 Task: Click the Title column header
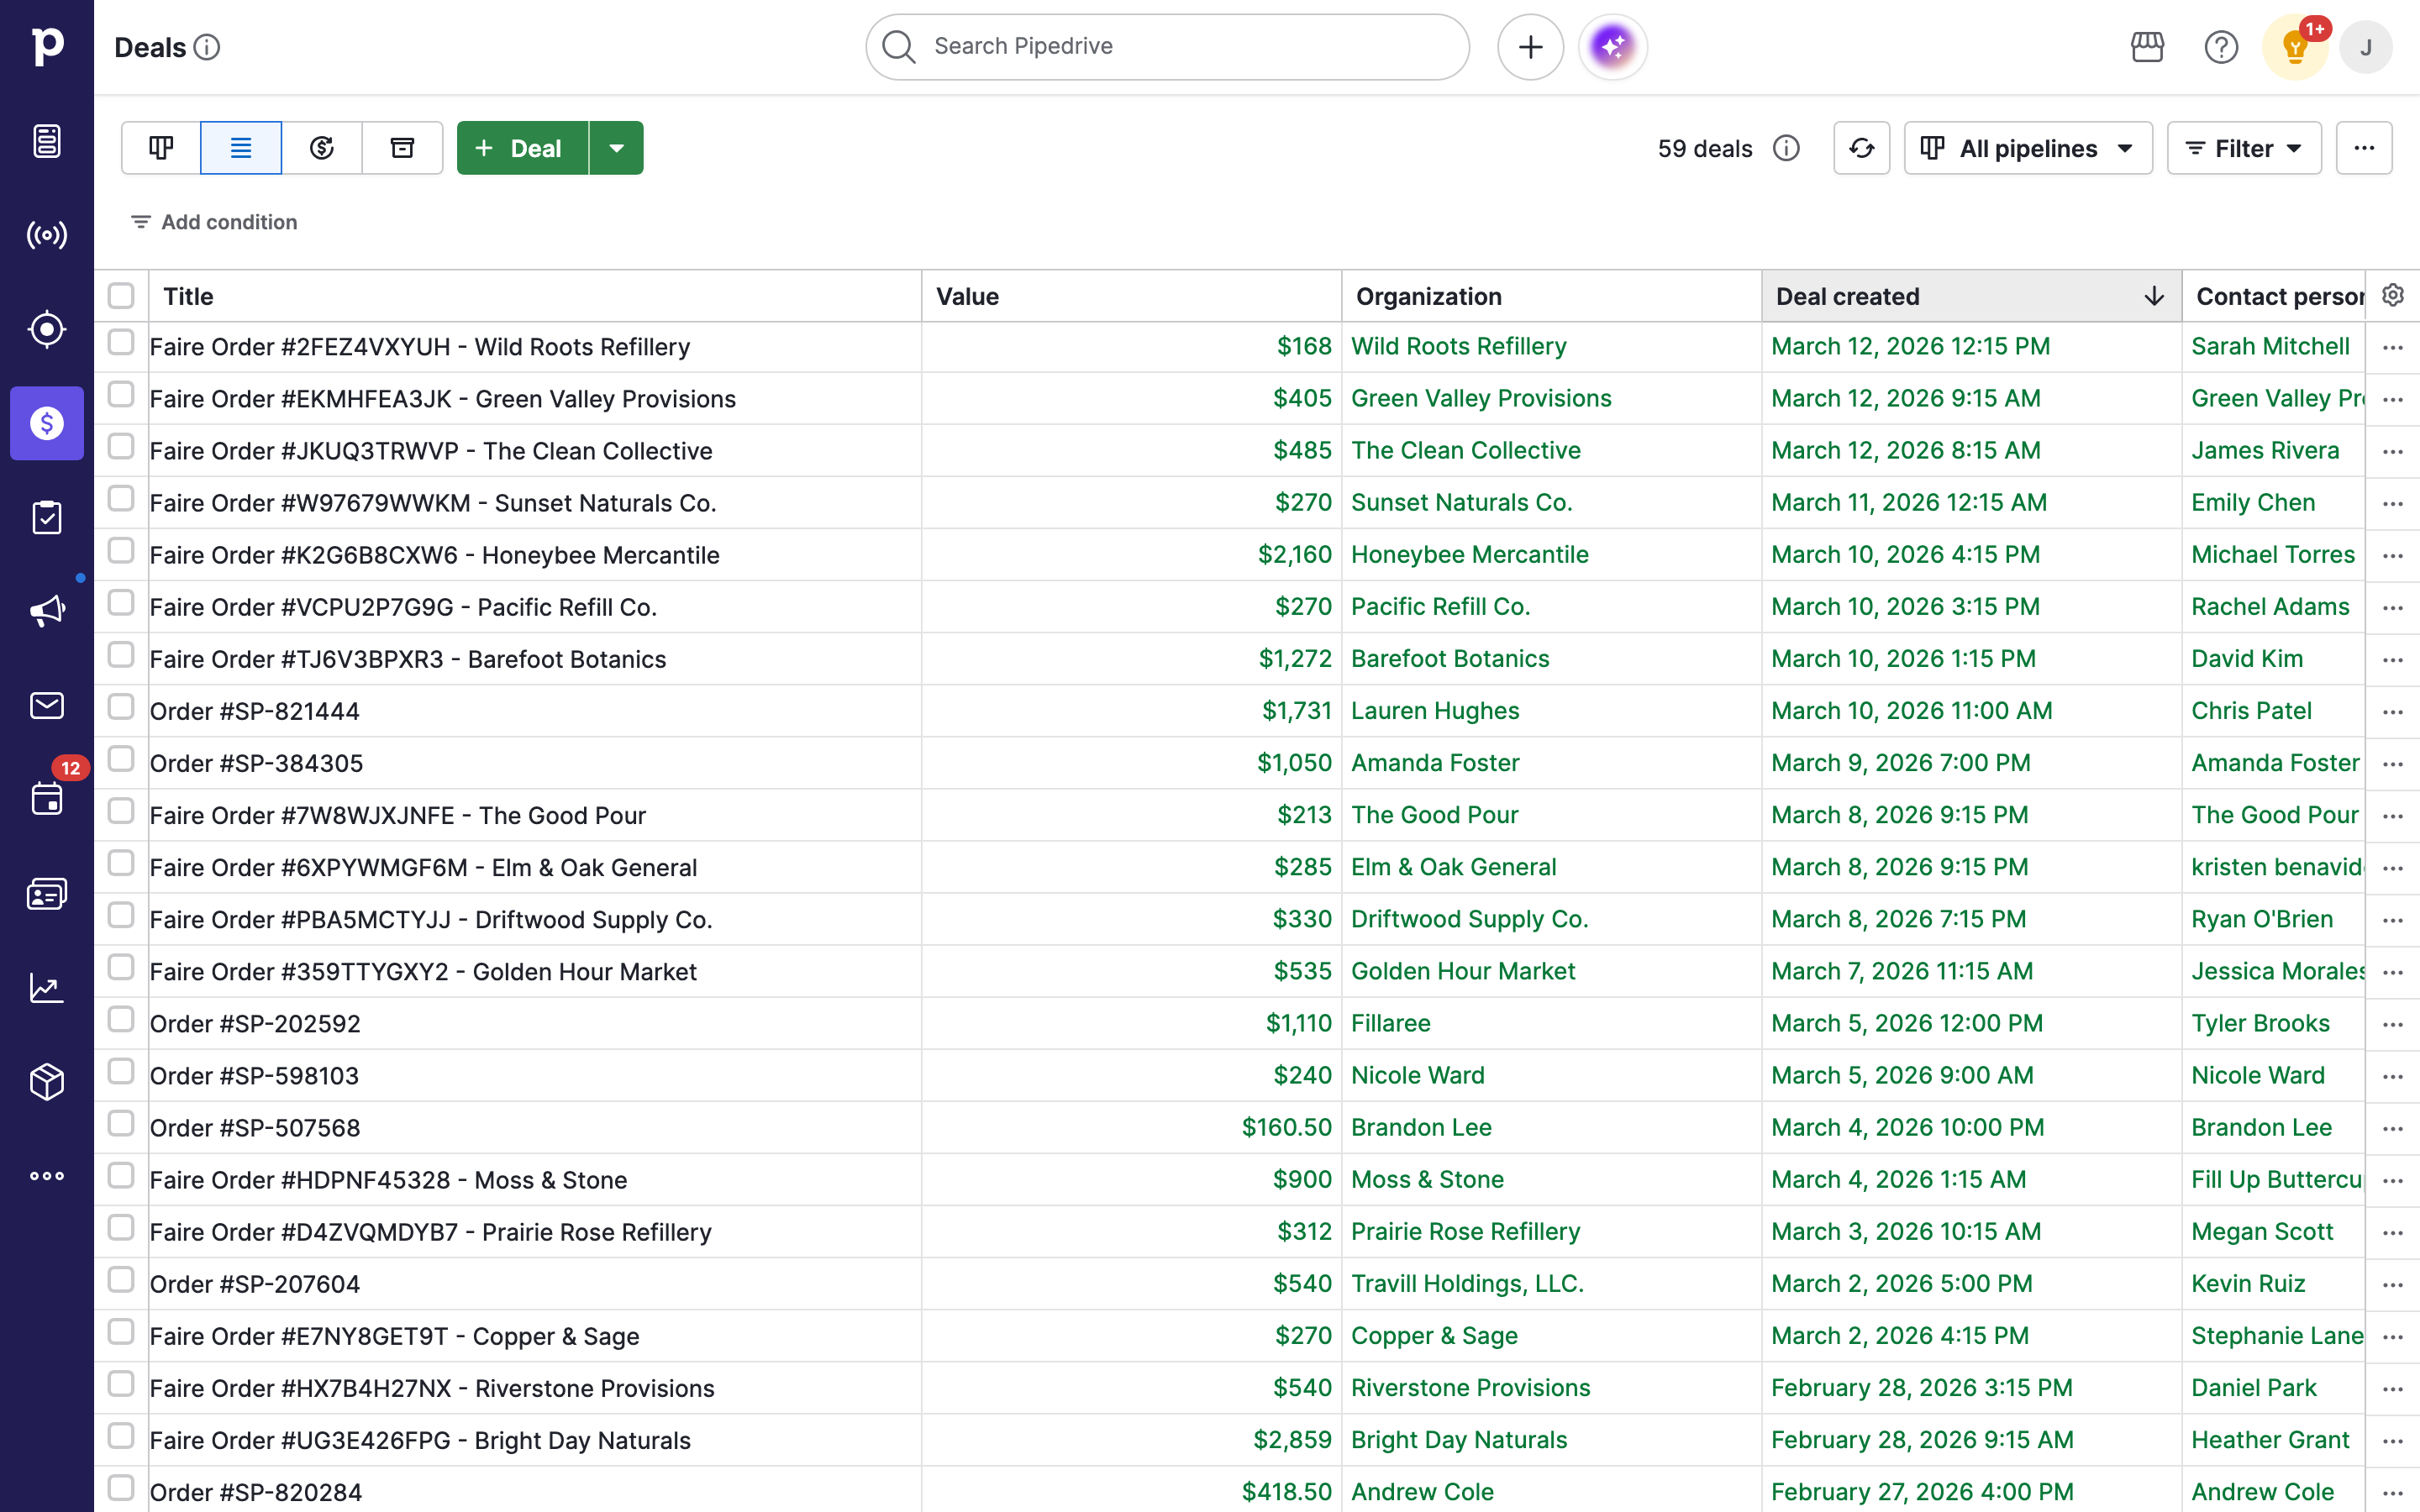[x=535, y=296]
